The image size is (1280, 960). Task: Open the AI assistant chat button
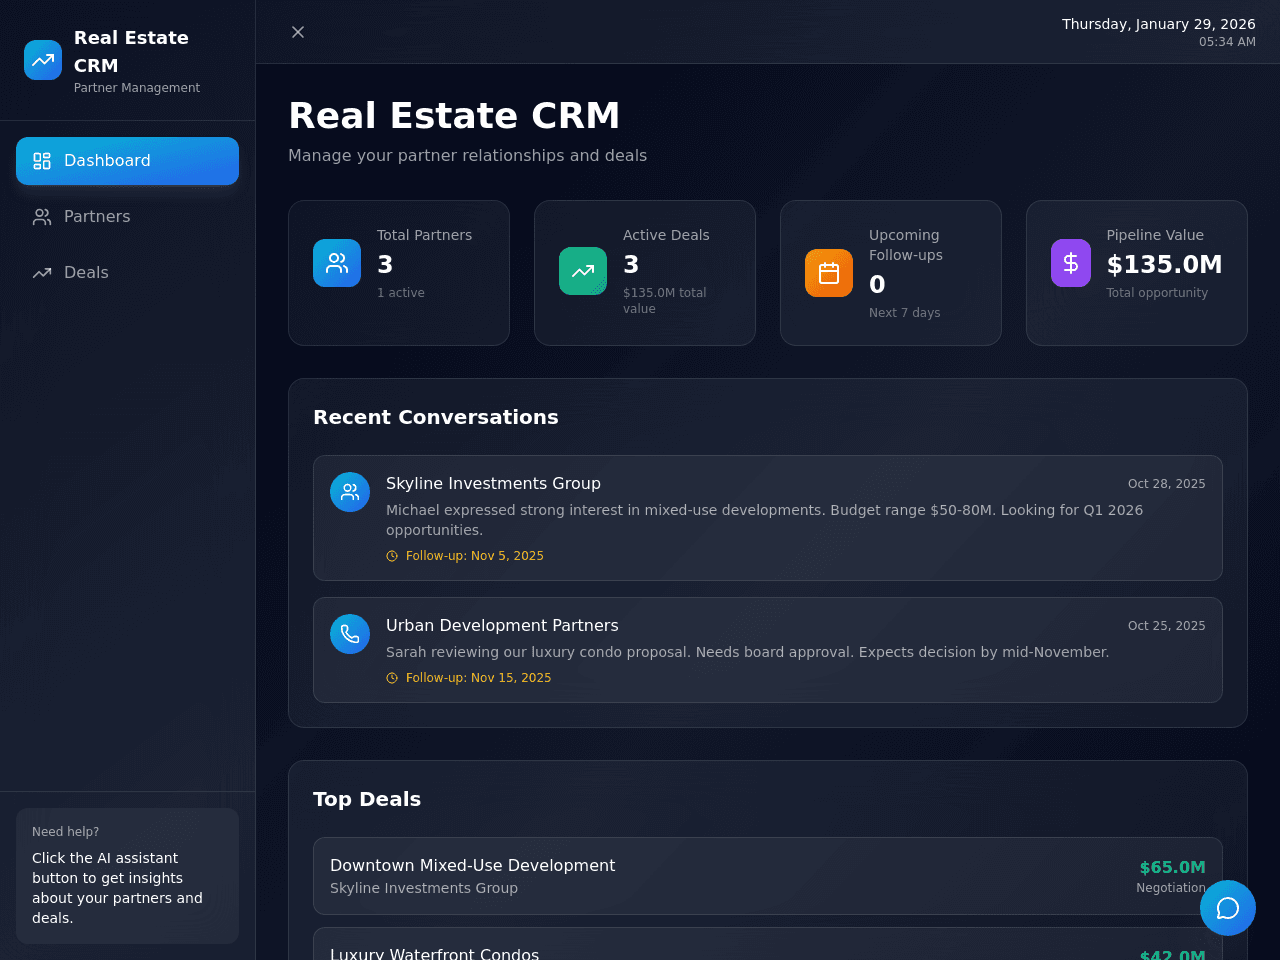tap(1228, 908)
